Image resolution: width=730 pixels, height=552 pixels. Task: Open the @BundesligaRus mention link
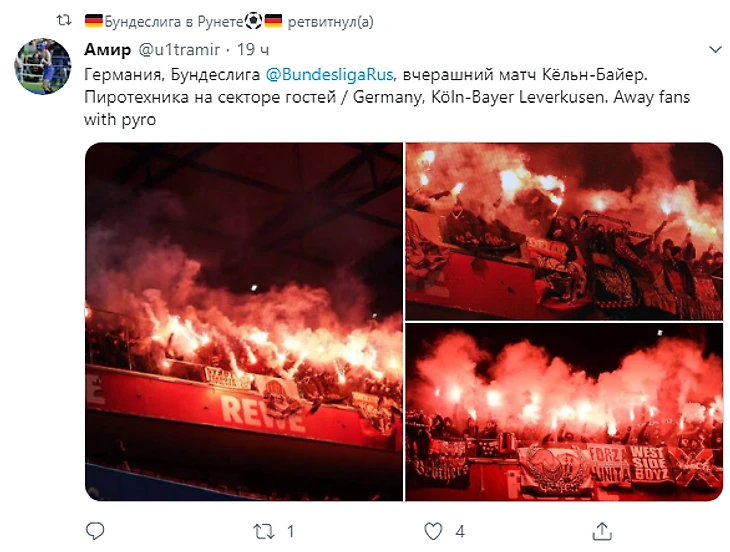pos(329,74)
